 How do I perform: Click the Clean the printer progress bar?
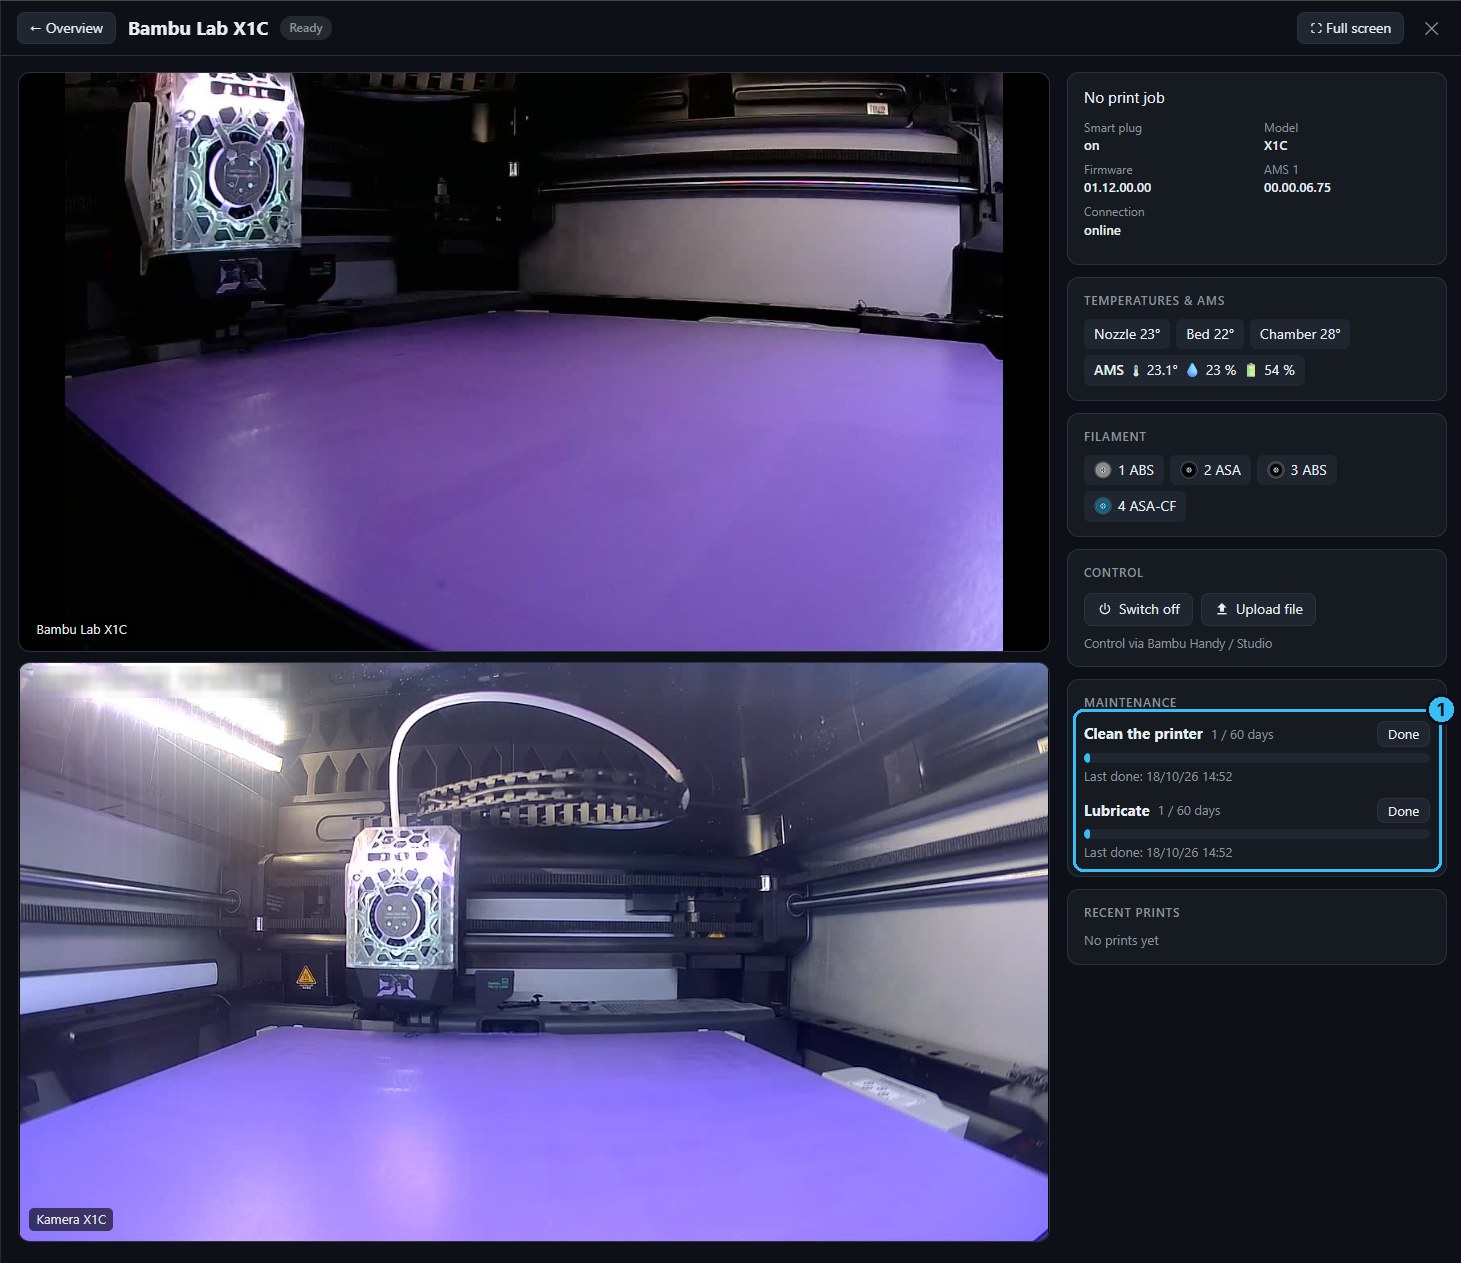pos(1257,758)
